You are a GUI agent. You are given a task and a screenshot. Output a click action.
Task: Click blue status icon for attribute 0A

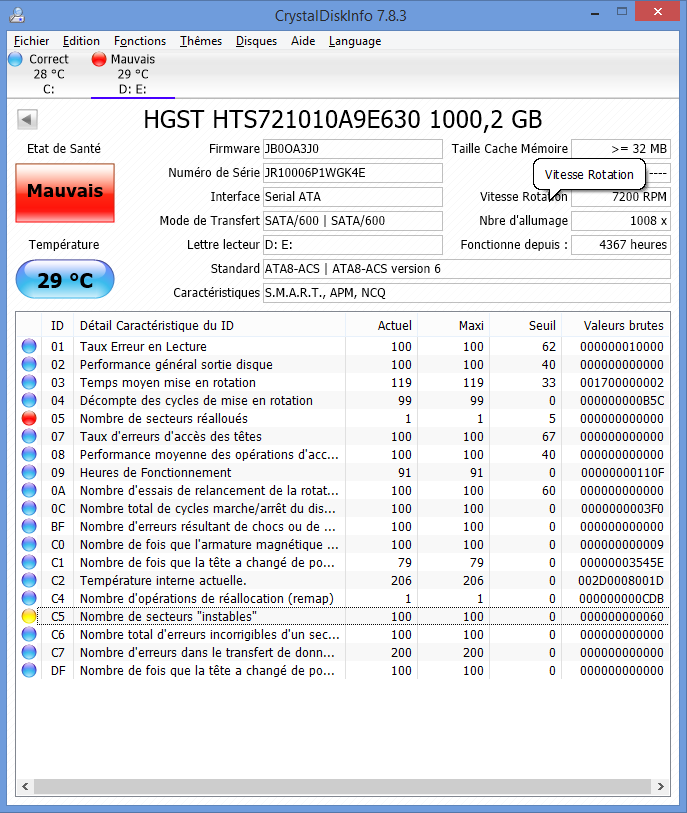point(29,490)
